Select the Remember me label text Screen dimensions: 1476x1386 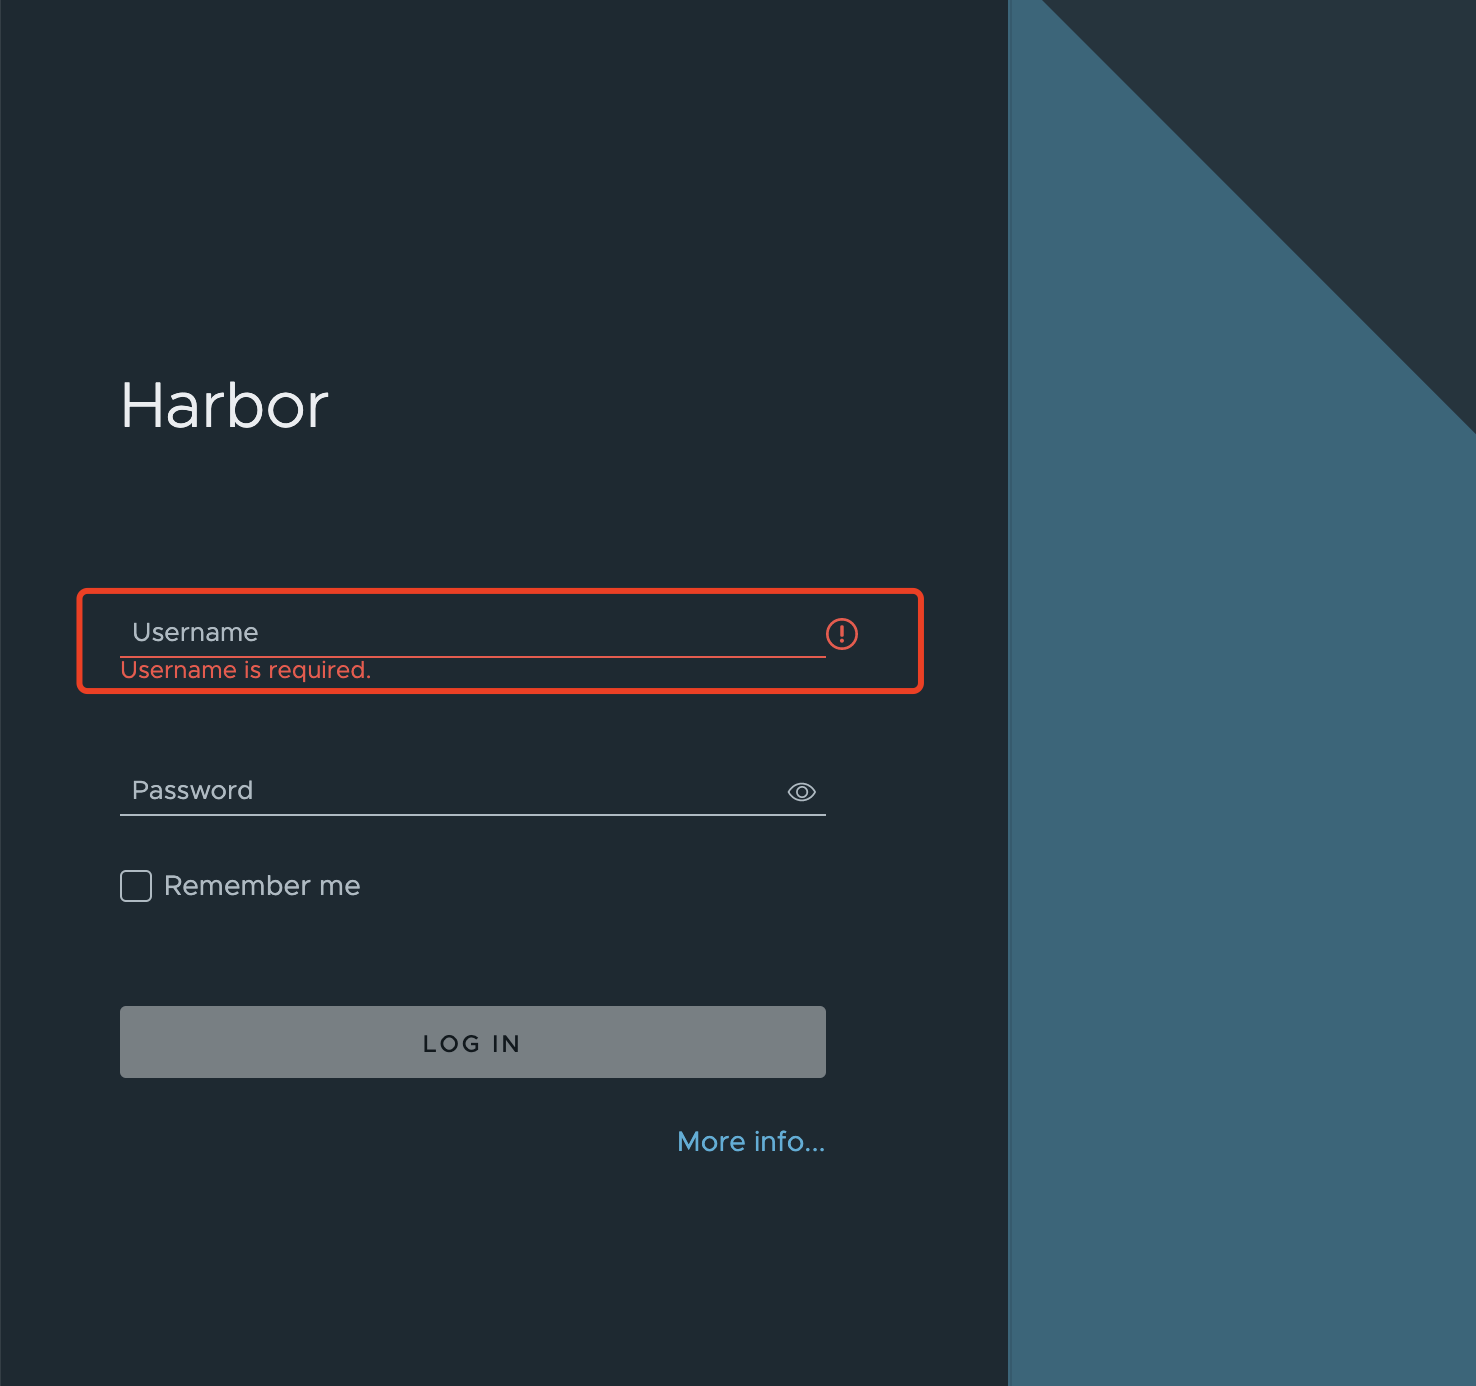pos(263,885)
